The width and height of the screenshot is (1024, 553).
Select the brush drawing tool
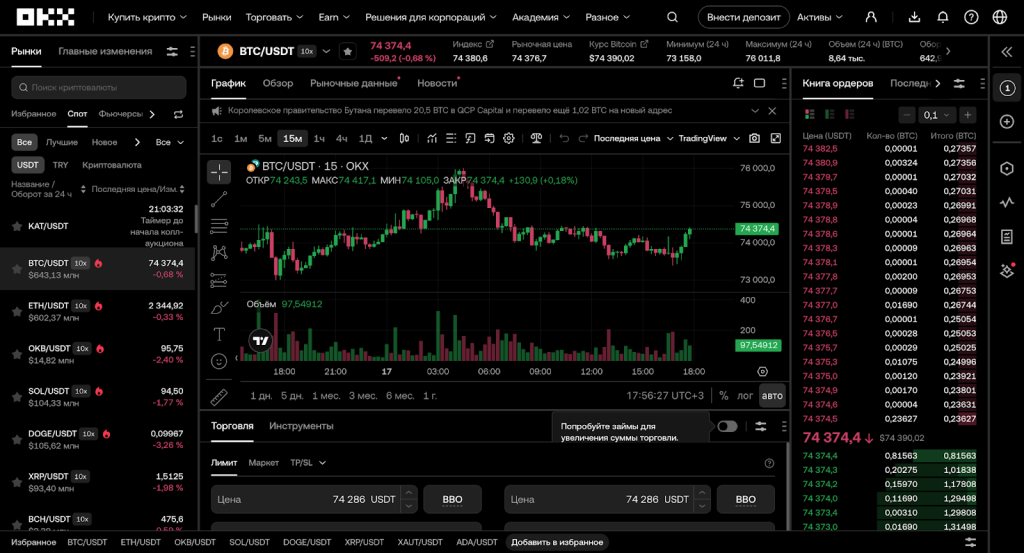pos(219,308)
